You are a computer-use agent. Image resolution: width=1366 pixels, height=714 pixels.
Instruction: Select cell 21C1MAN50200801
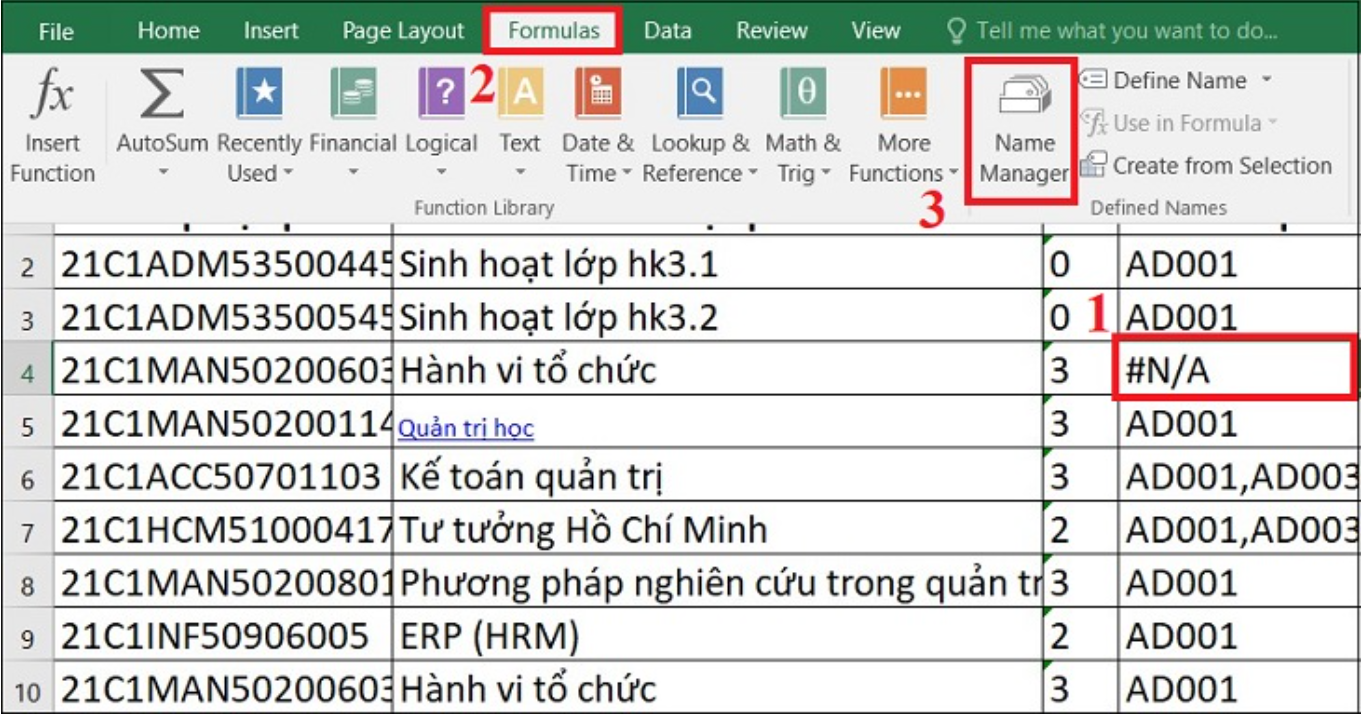(223, 583)
